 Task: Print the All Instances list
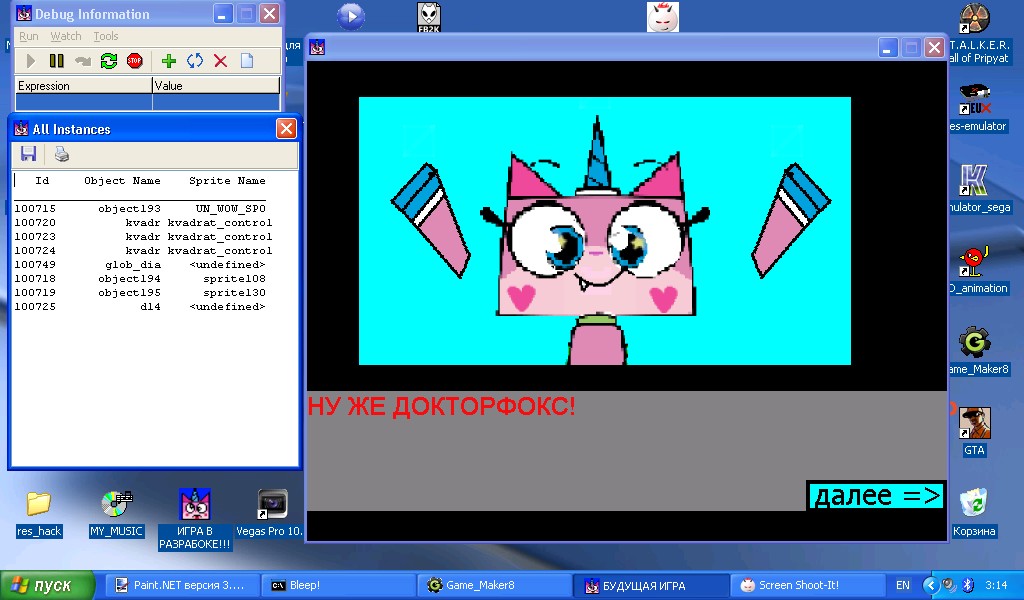pos(61,154)
